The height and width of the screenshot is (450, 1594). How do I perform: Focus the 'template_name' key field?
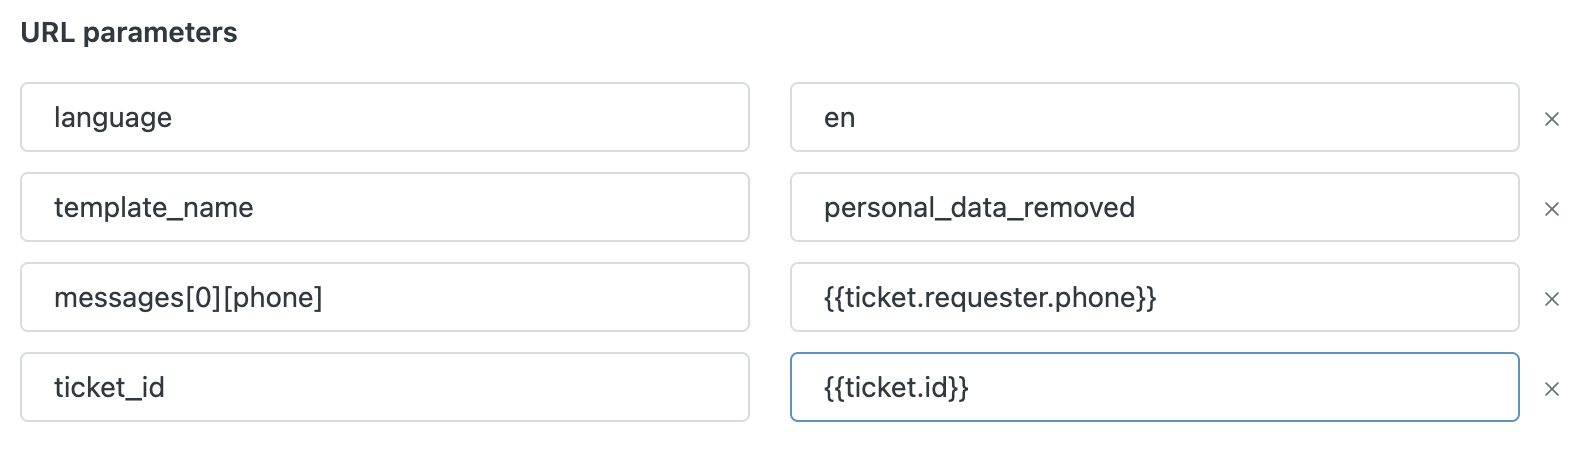point(385,207)
